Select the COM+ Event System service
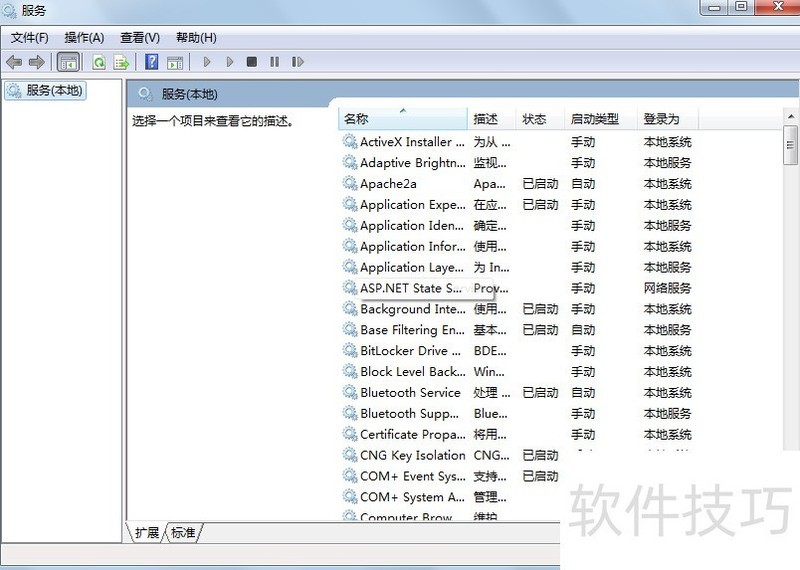 click(x=449, y=476)
